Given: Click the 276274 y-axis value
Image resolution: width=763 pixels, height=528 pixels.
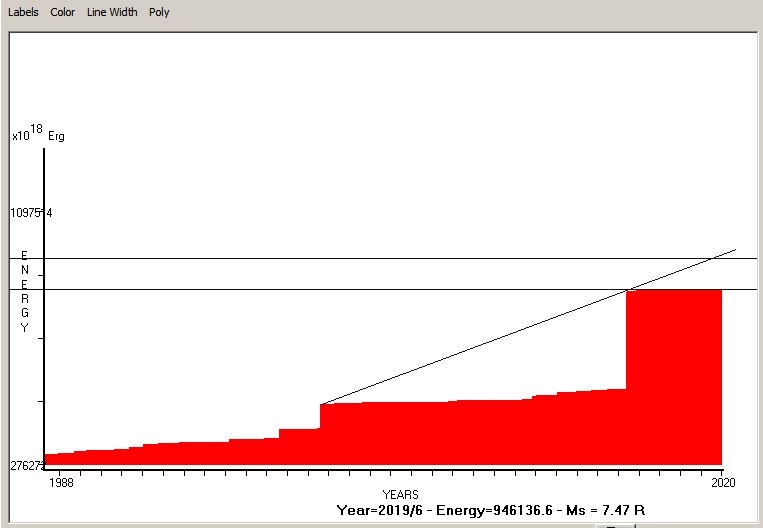Looking at the screenshot, I should coord(28,466).
